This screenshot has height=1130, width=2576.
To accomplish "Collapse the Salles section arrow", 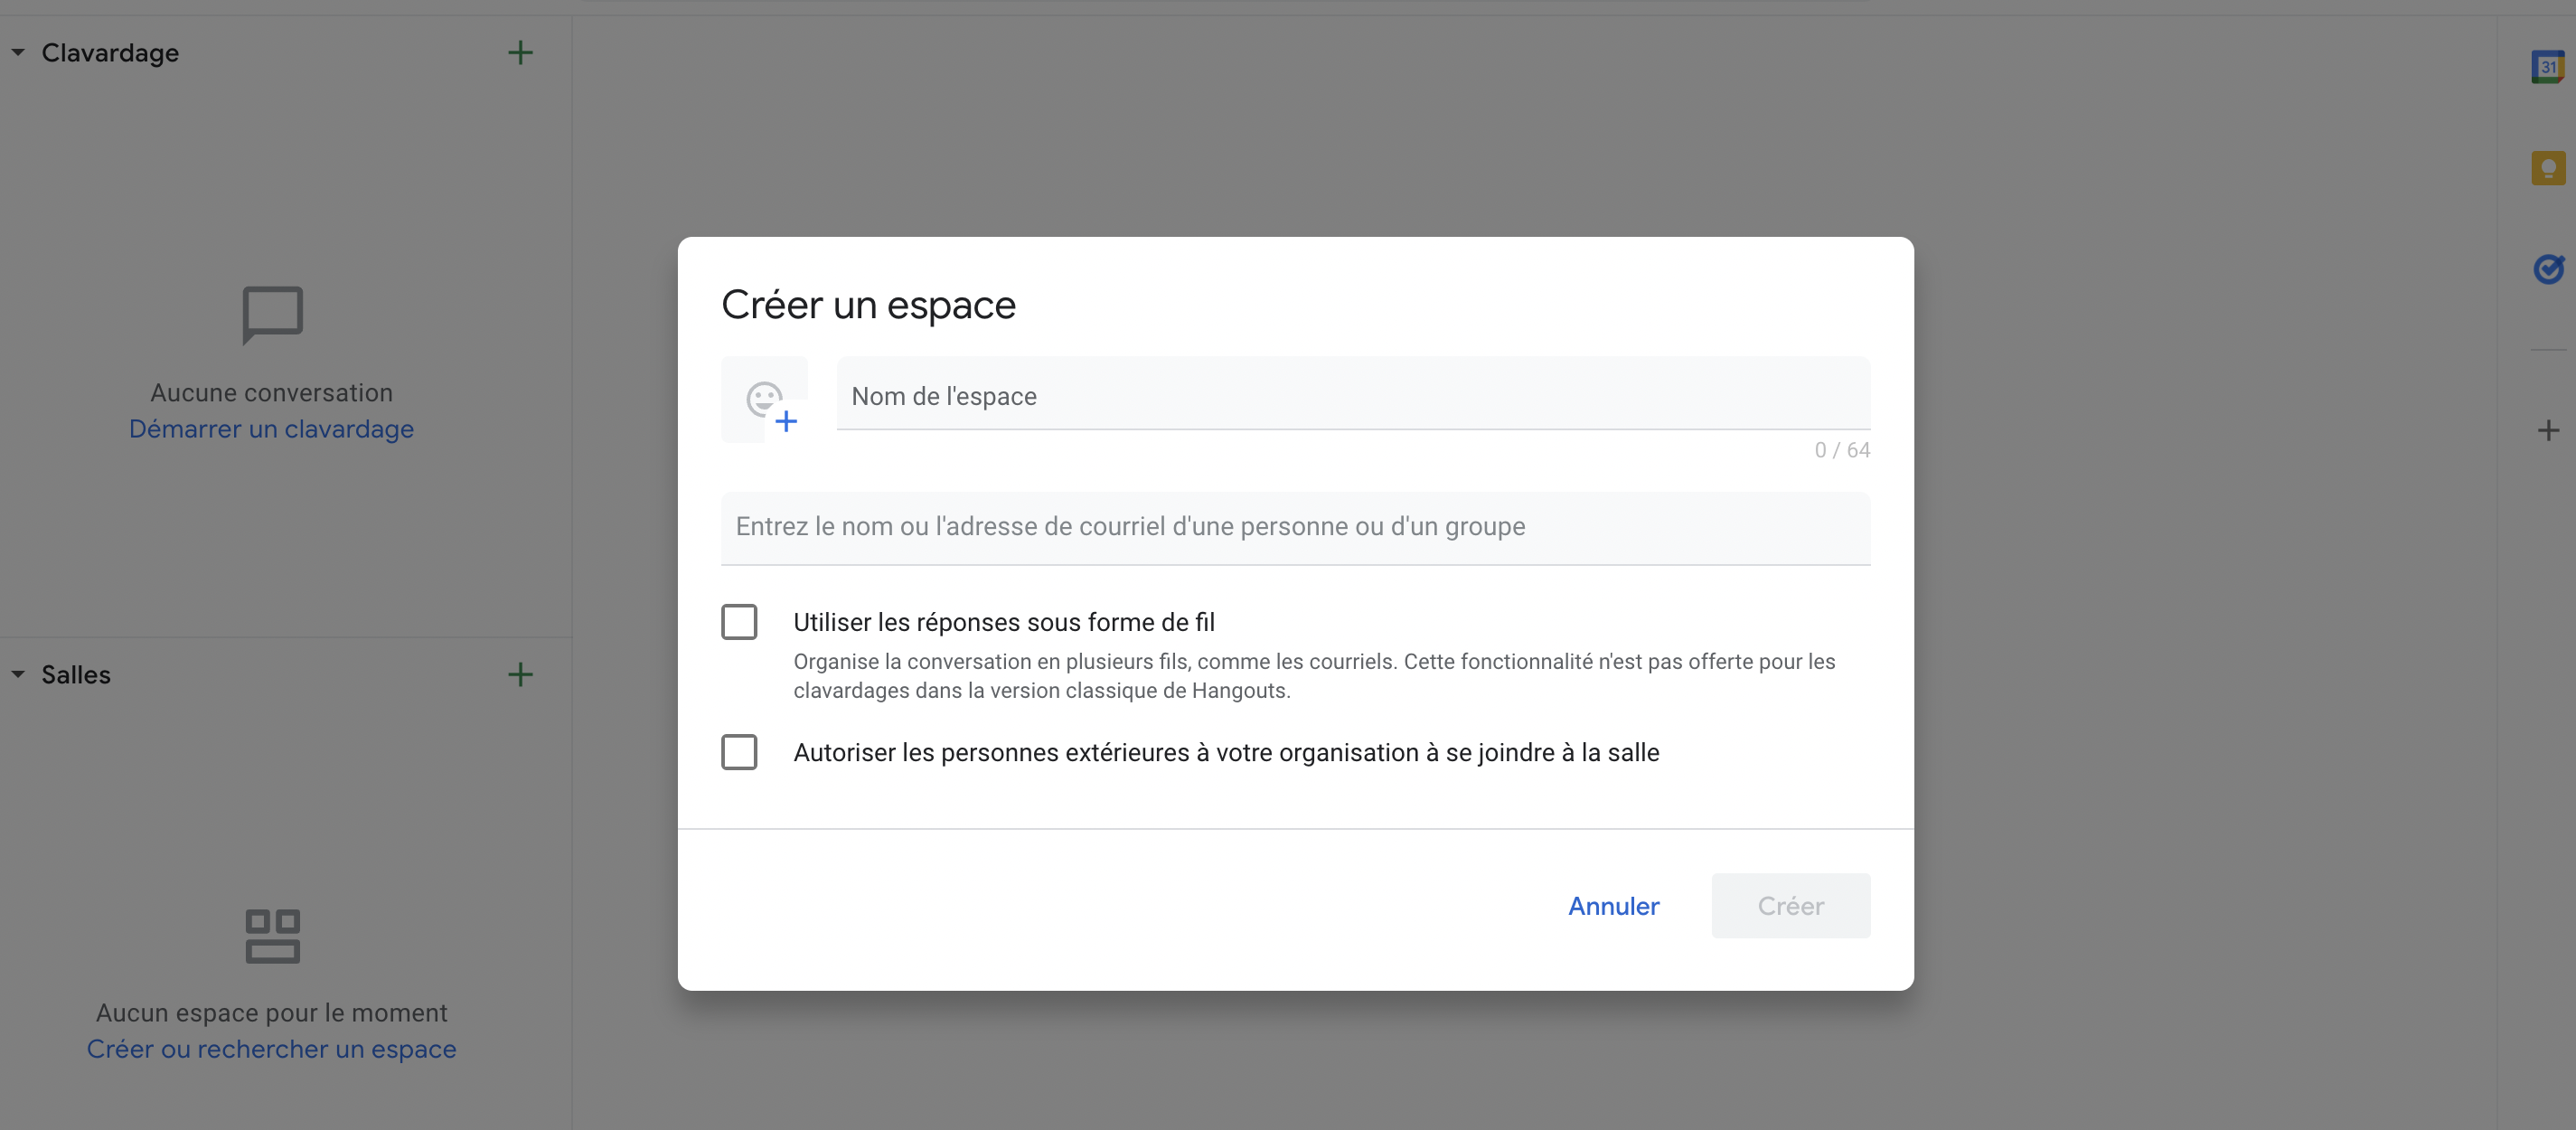I will (18, 675).
